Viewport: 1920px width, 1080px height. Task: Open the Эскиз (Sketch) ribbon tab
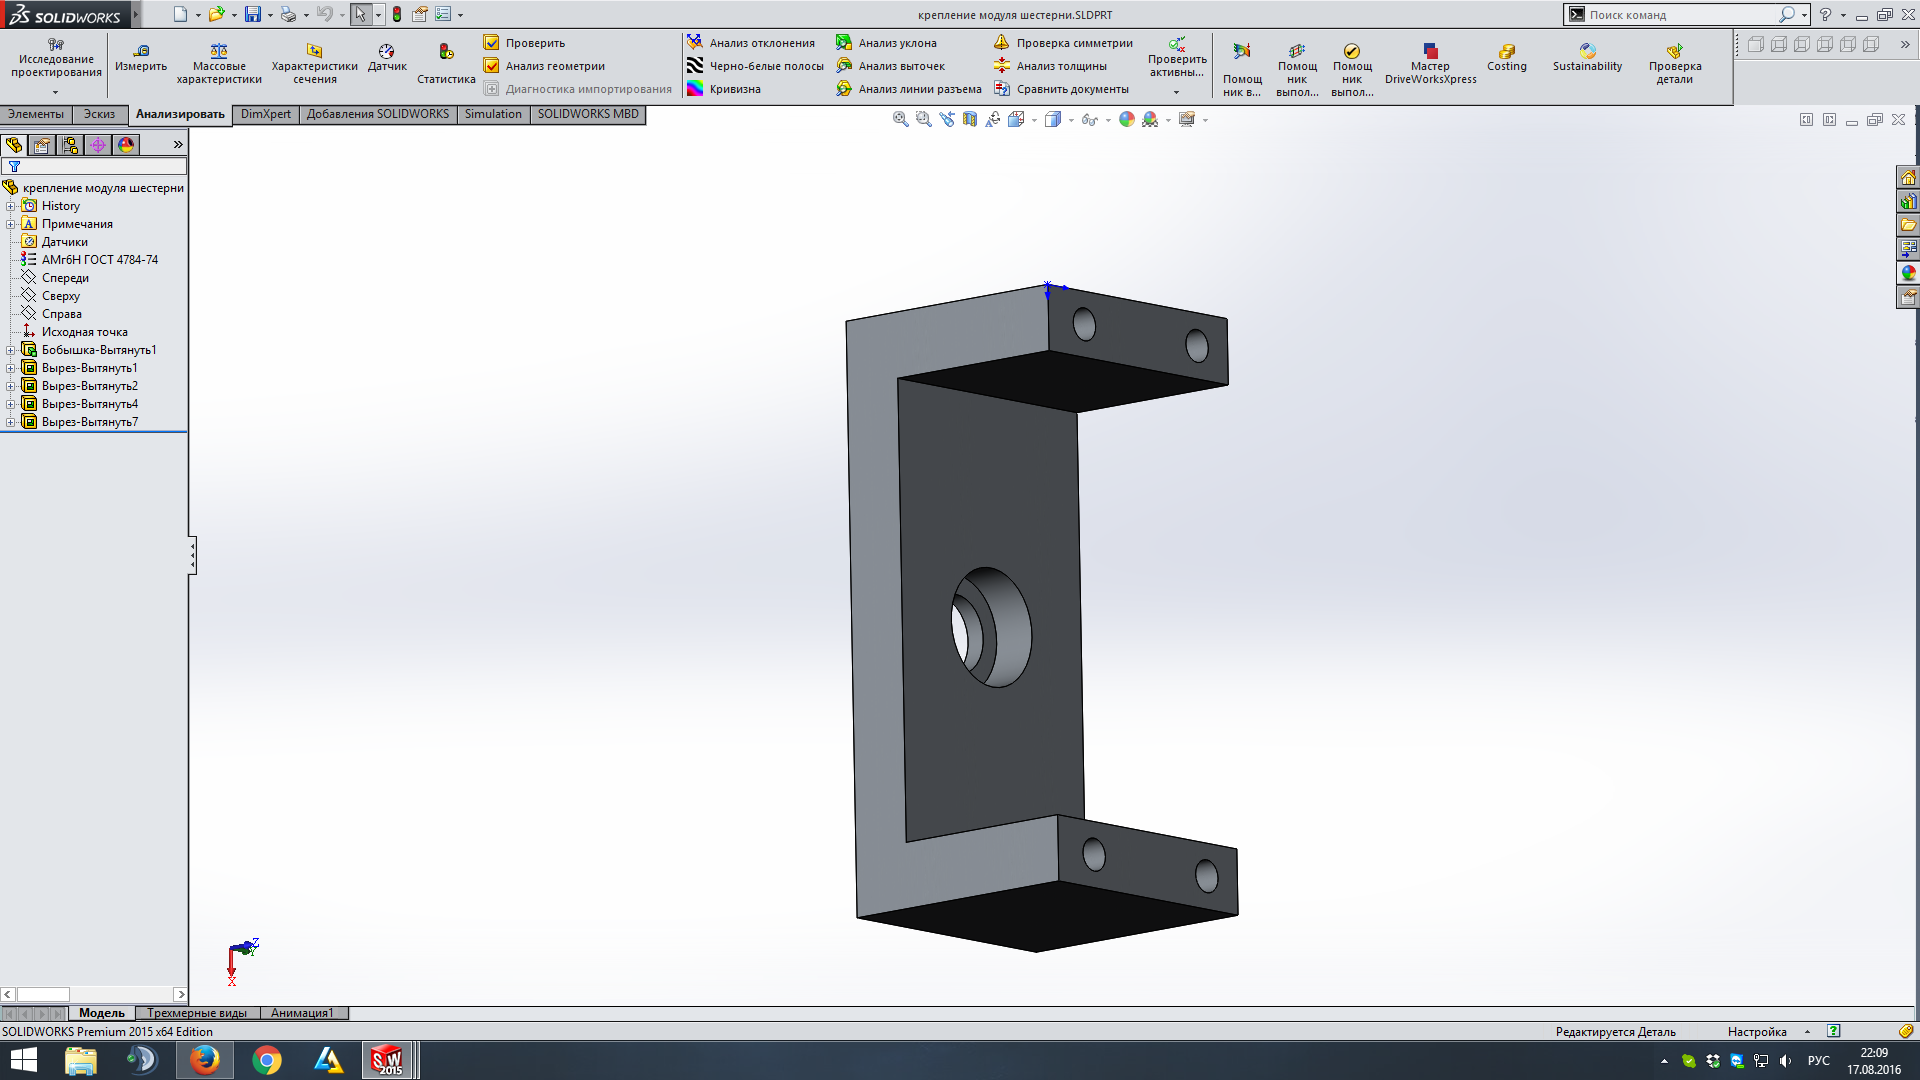(x=99, y=114)
